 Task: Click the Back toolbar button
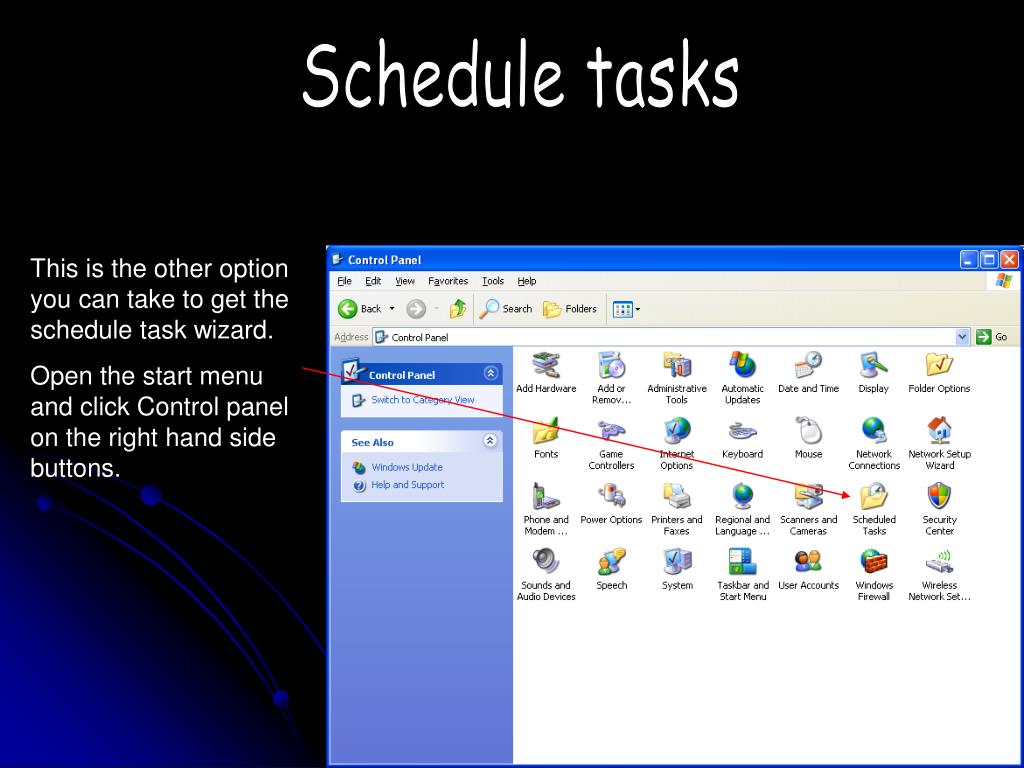click(359, 309)
